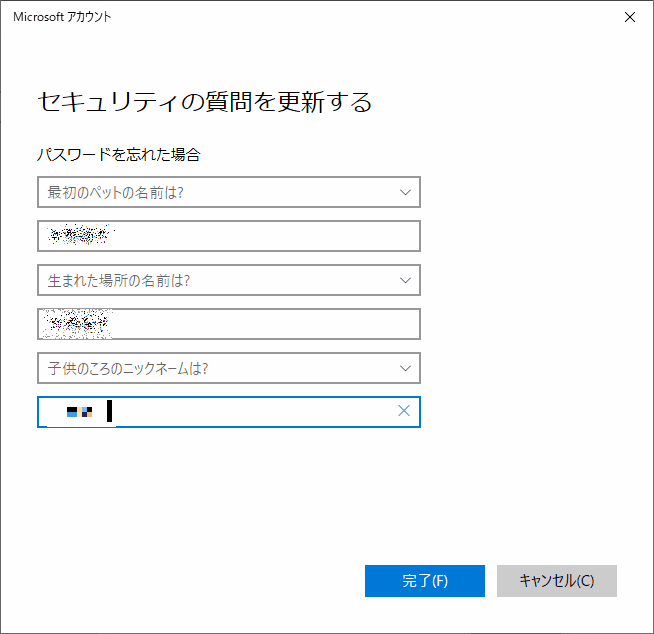This screenshot has height=634, width=654.
Task: Click the answer field below the nickname question
Action: pyautogui.click(x=229, y=412)
